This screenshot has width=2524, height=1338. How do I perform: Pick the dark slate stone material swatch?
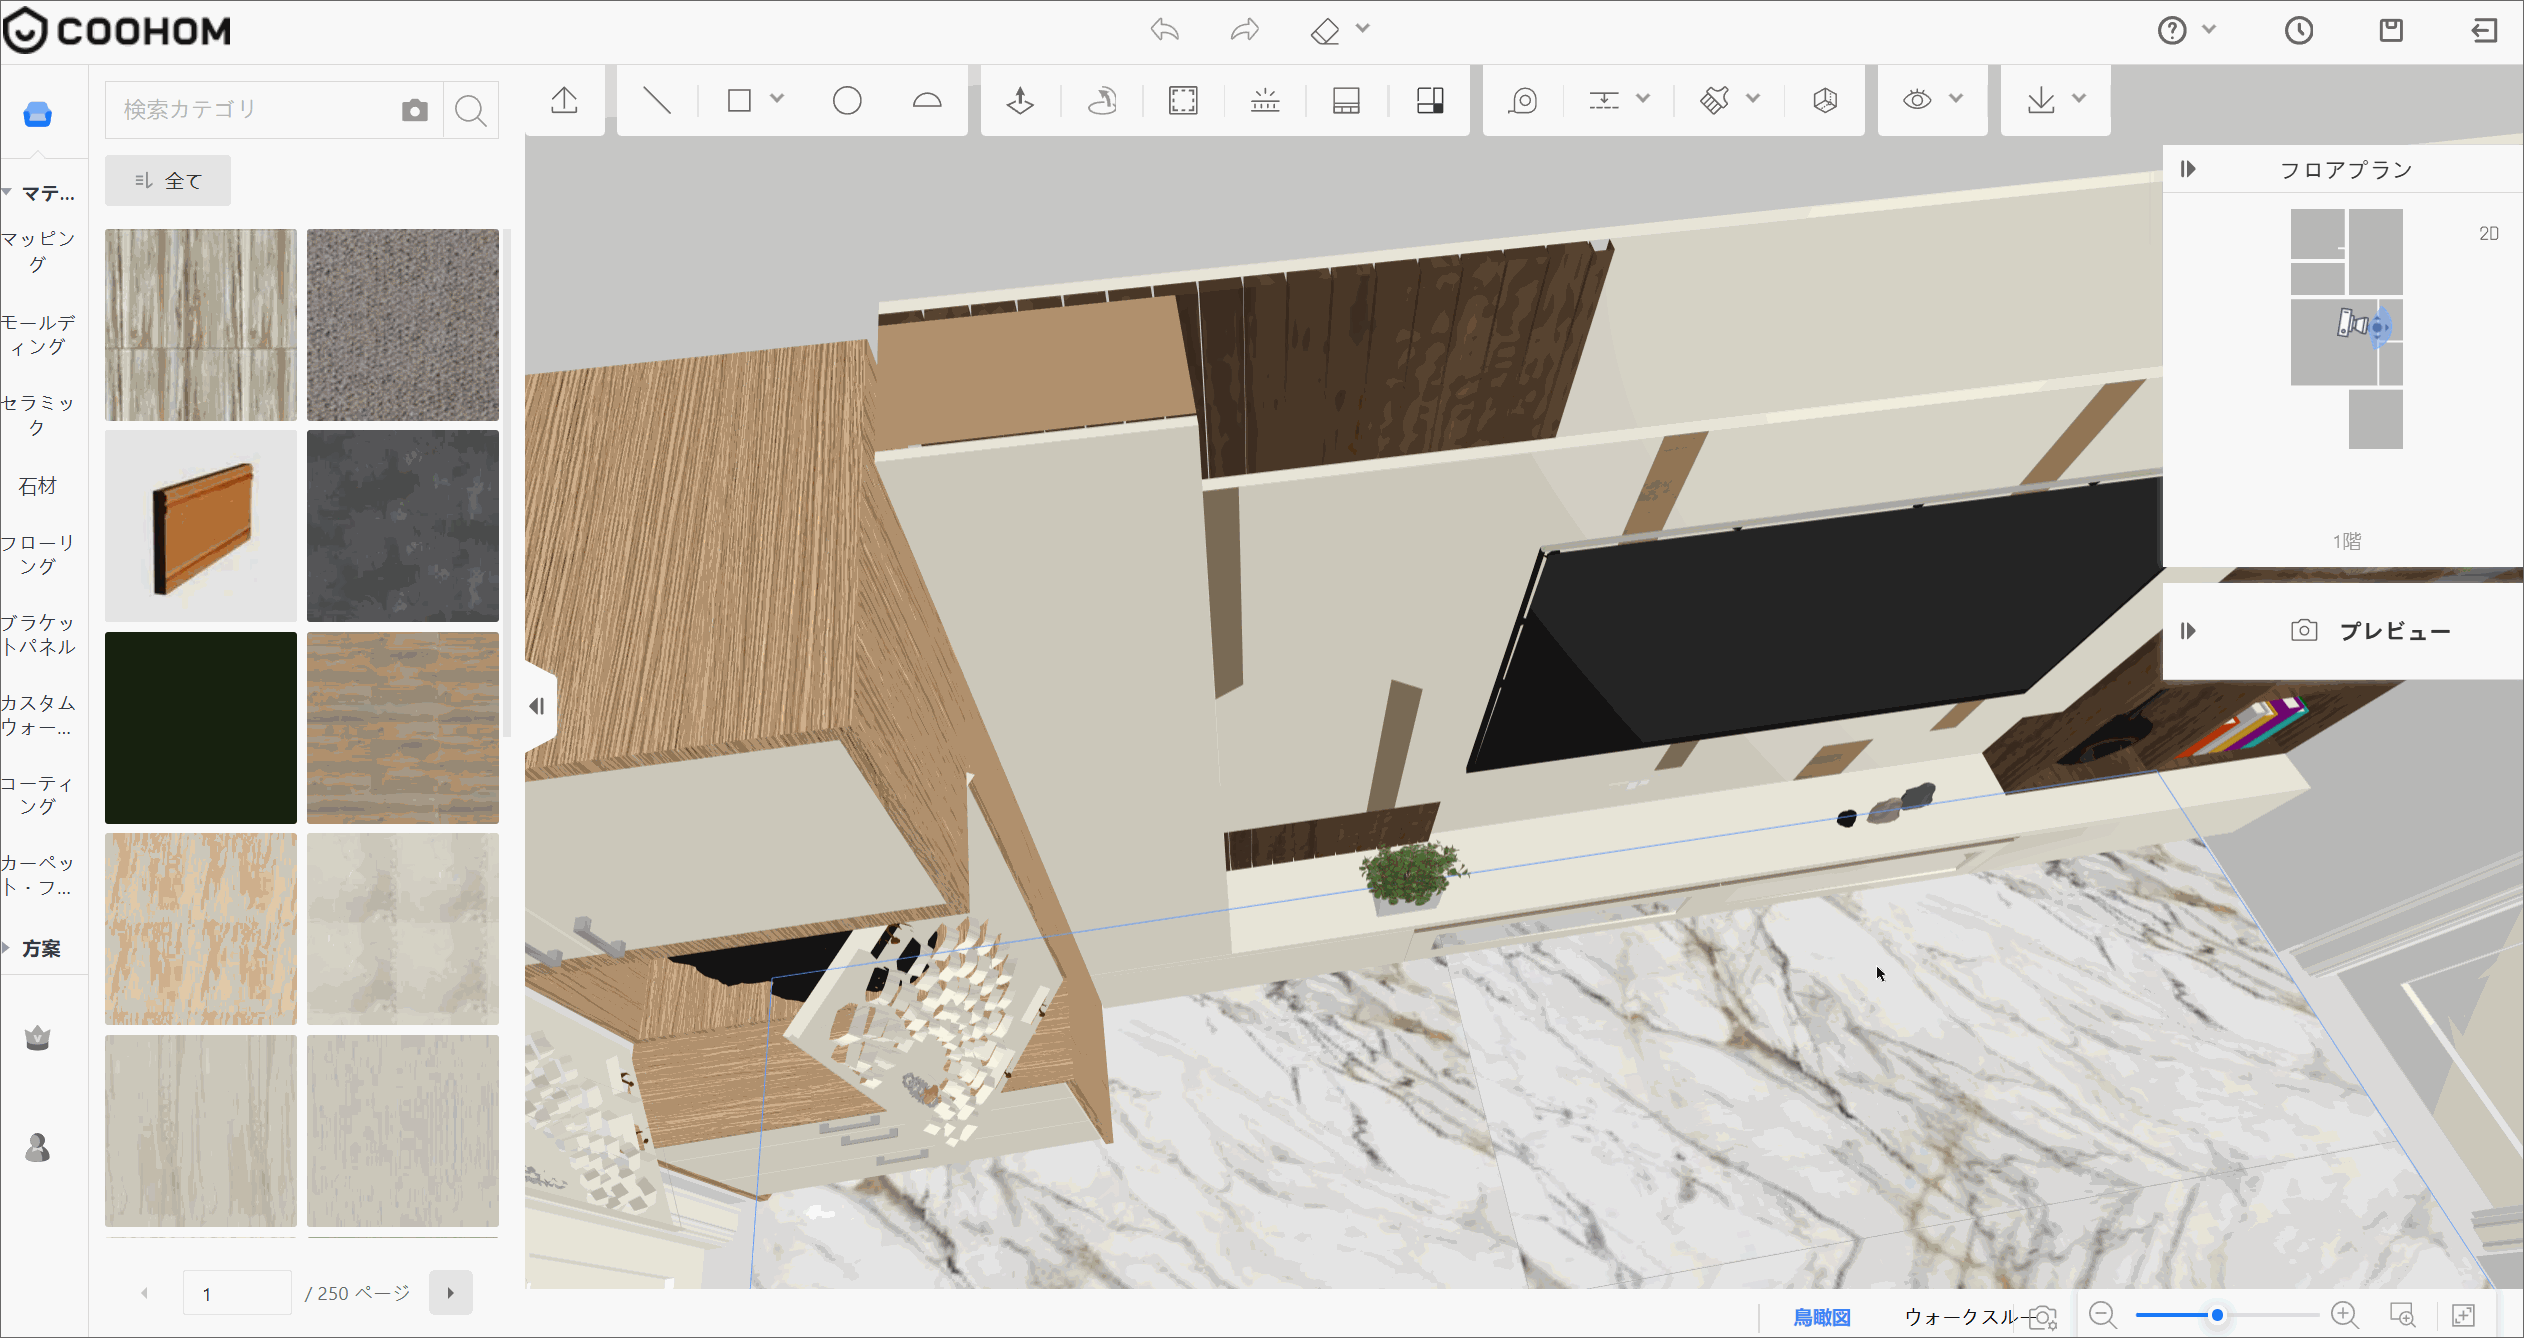pyautogui.click(x=403, y=526)
